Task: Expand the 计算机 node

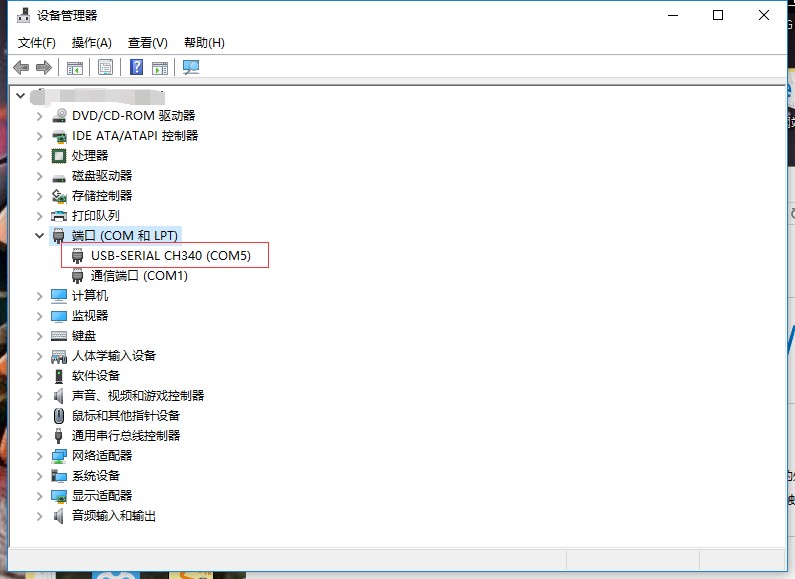Action: 40,296
